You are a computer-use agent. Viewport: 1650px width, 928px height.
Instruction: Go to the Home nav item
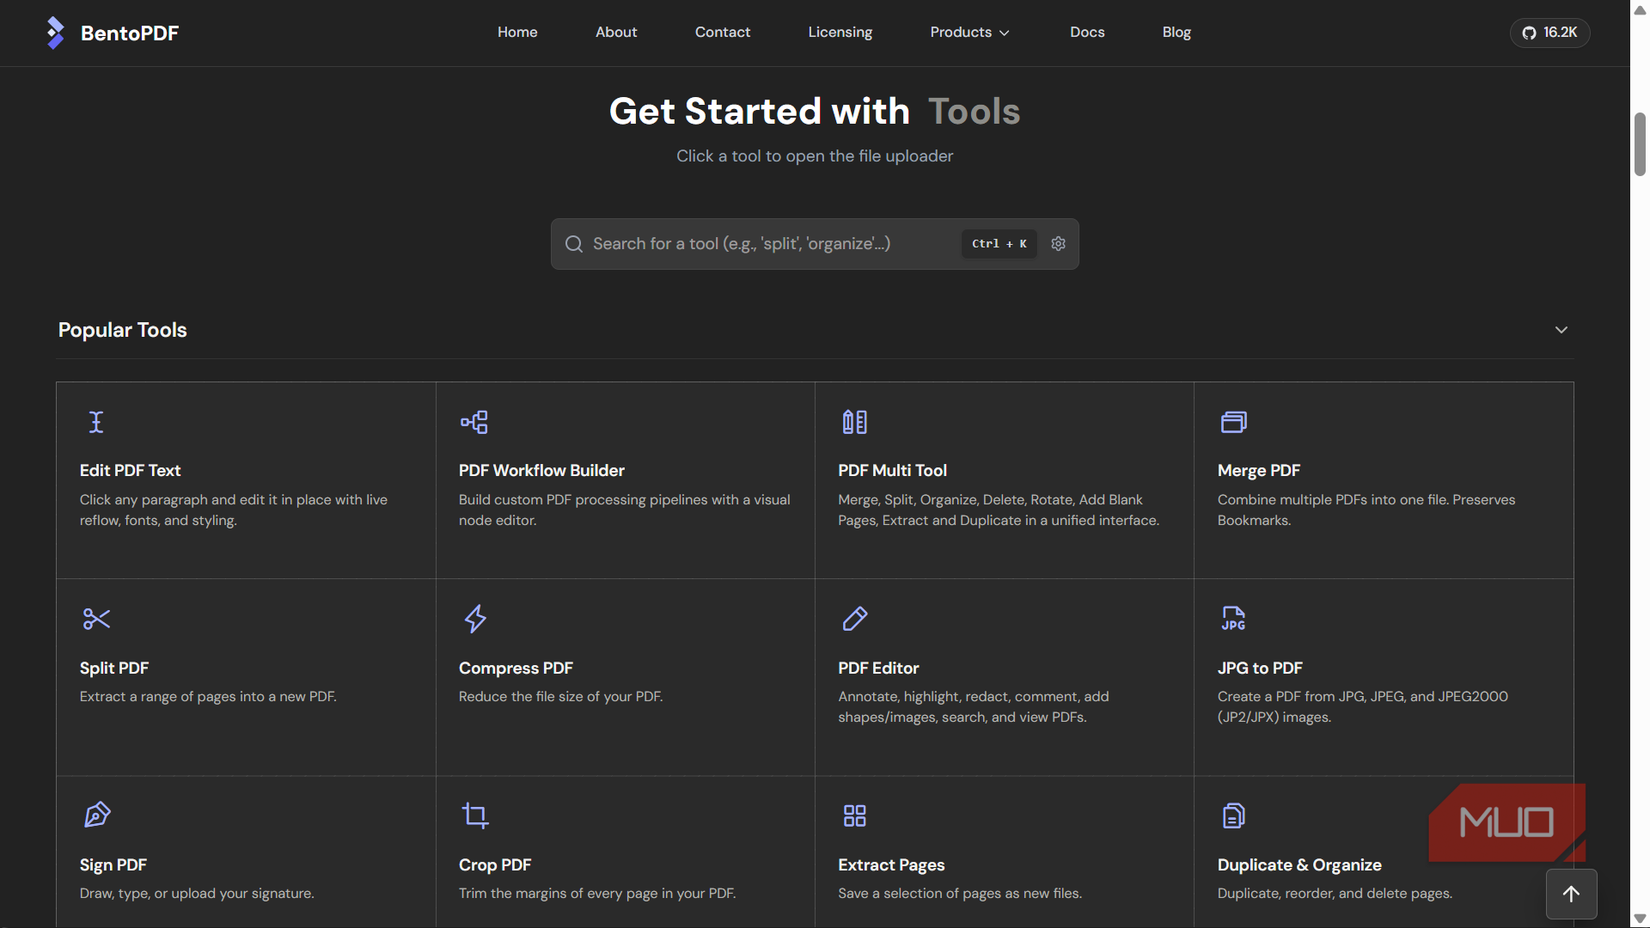[517, 32]
